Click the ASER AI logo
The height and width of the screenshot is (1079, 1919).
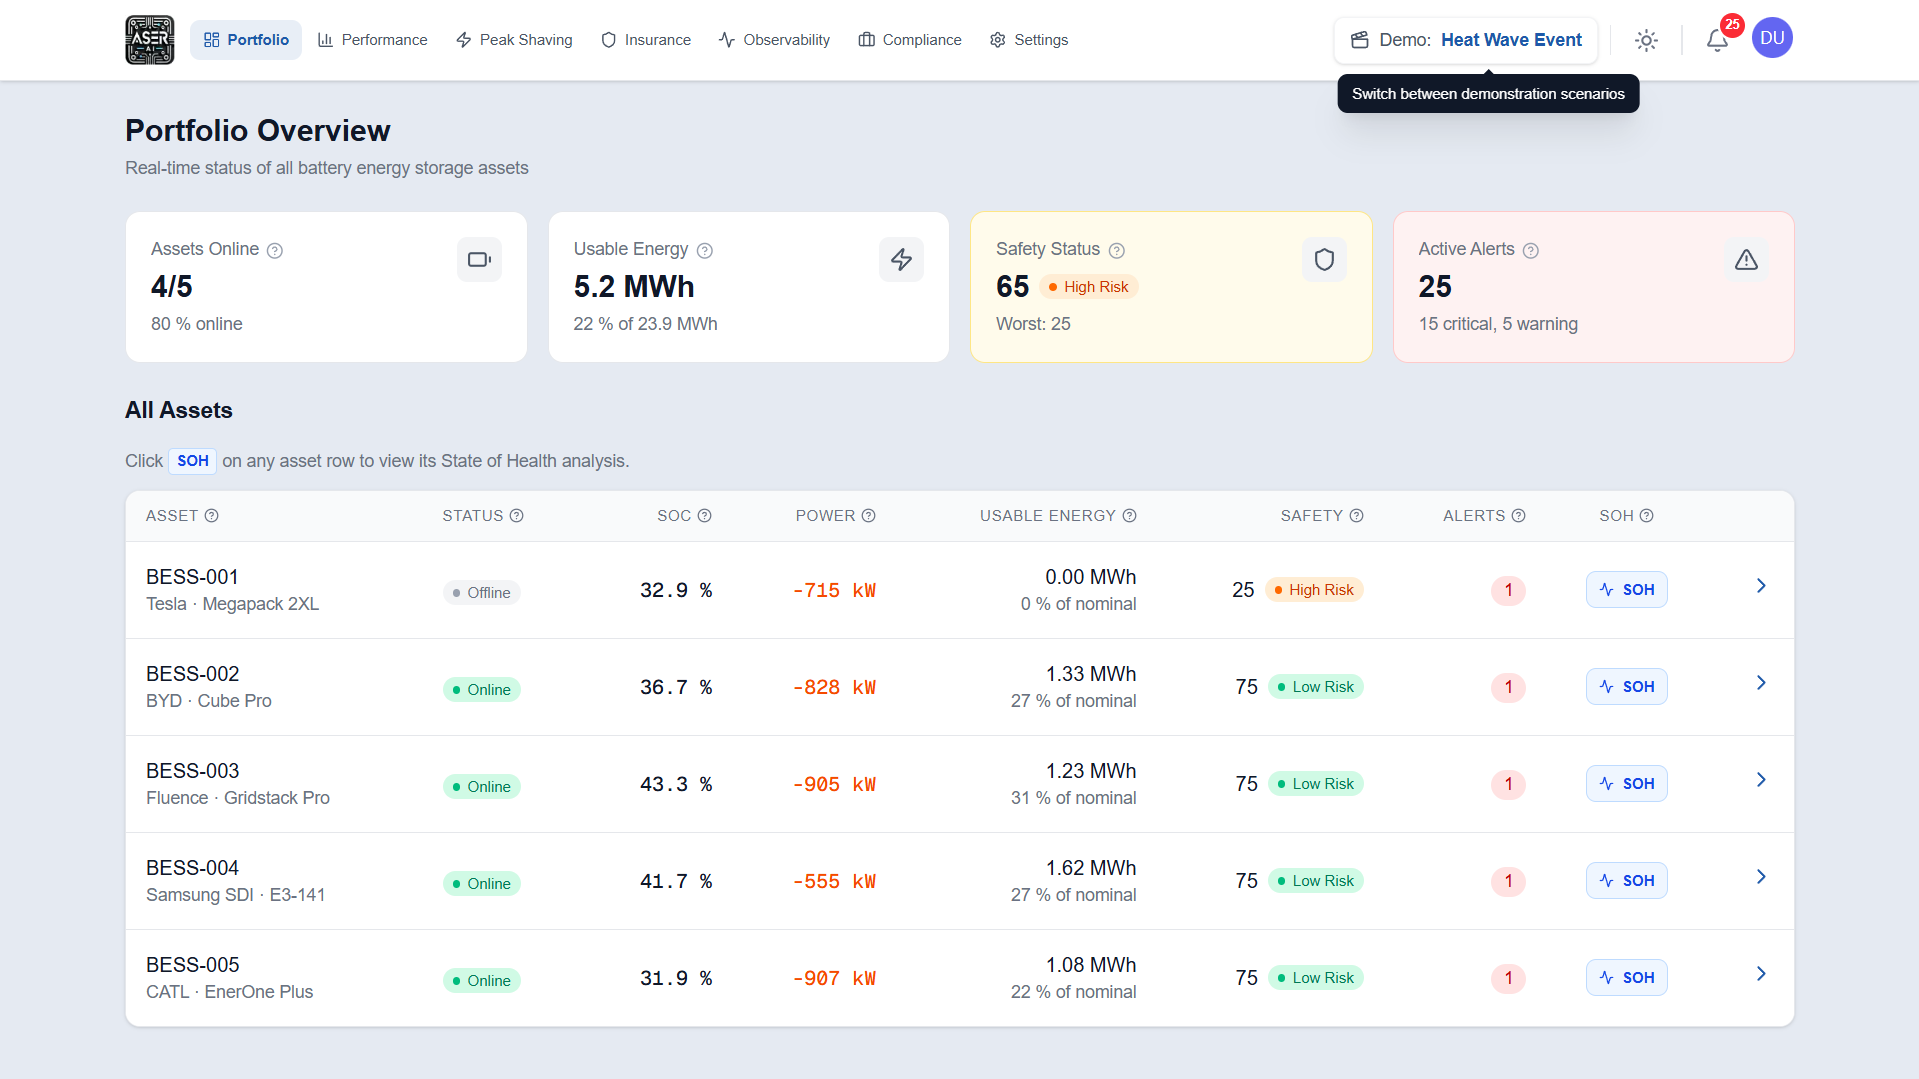pos(150,40)
